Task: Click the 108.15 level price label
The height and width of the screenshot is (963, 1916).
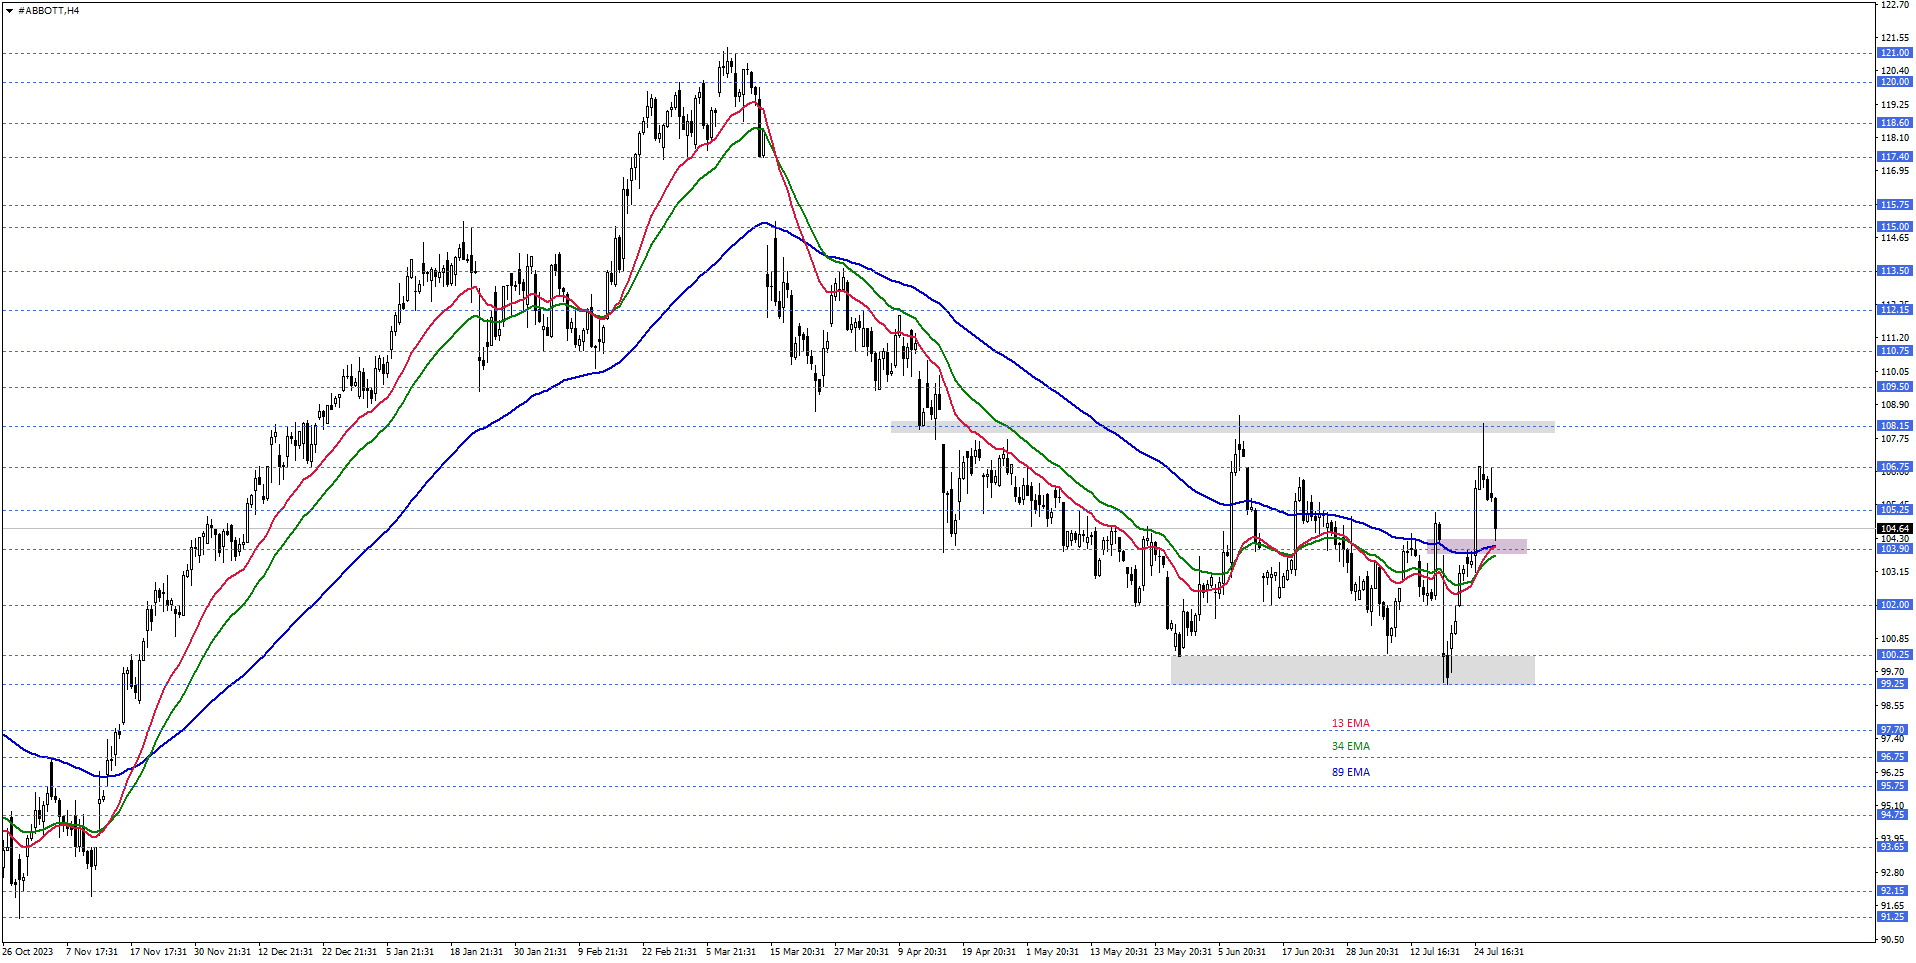Action: click(x=1894, y=426)
